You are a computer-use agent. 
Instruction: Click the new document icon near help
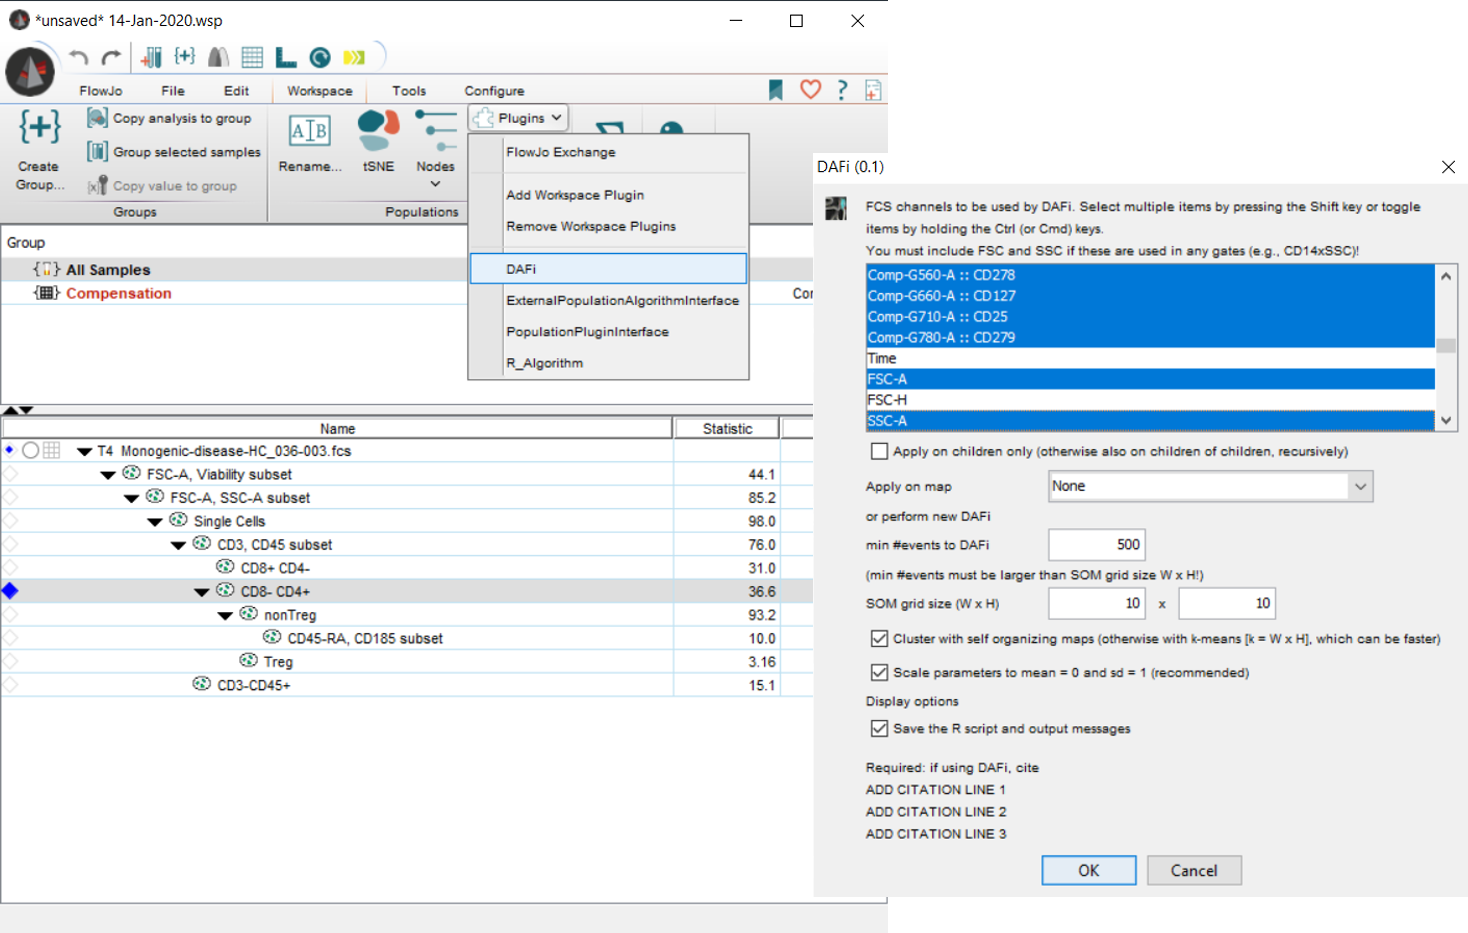873,90
